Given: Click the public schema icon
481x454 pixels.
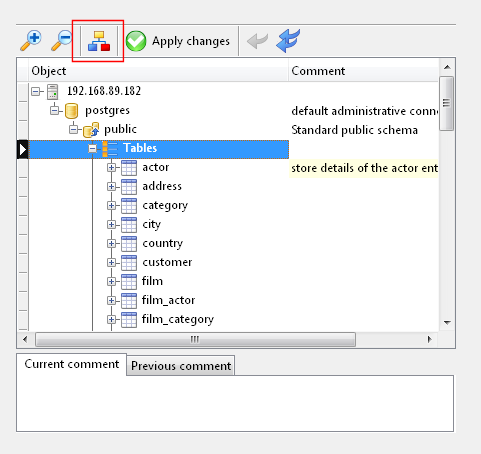Looking at the screenshot, I should 91,130.
